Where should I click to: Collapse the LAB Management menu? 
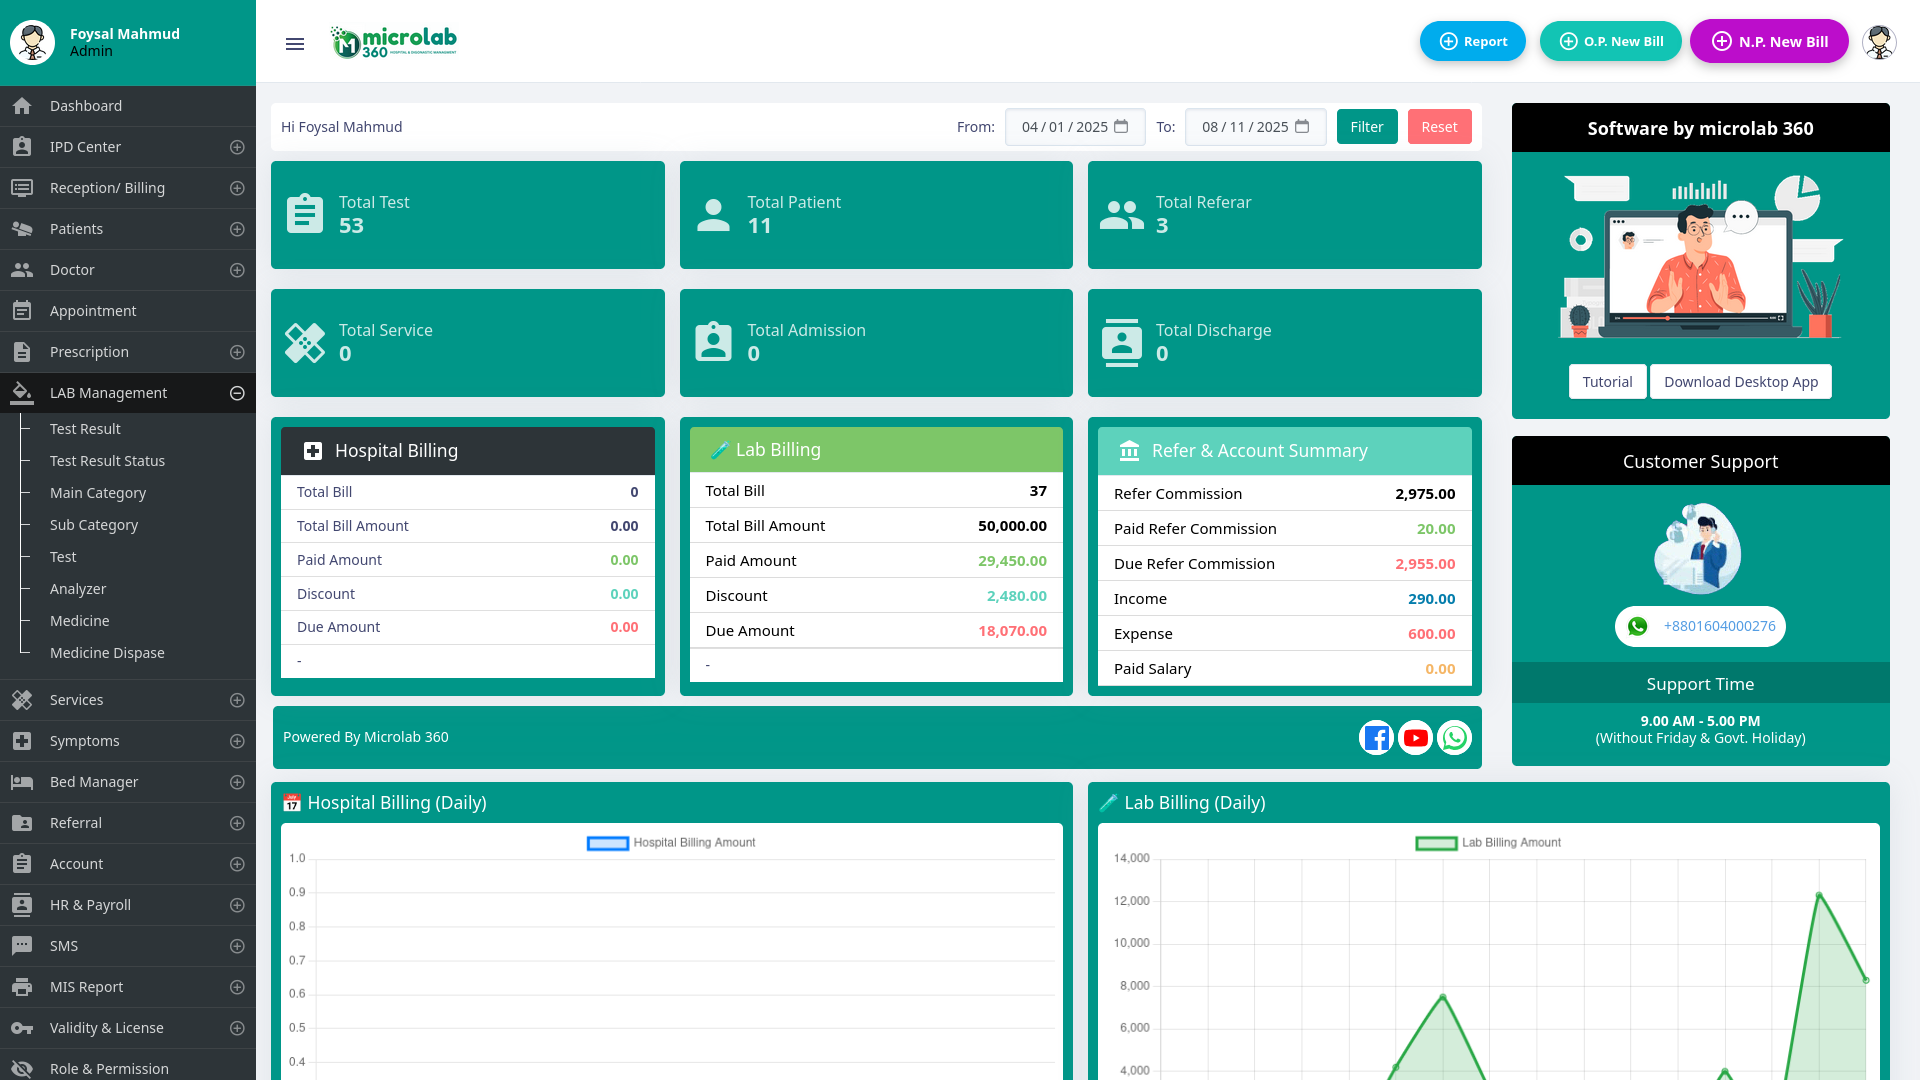(x=237, y=393)
